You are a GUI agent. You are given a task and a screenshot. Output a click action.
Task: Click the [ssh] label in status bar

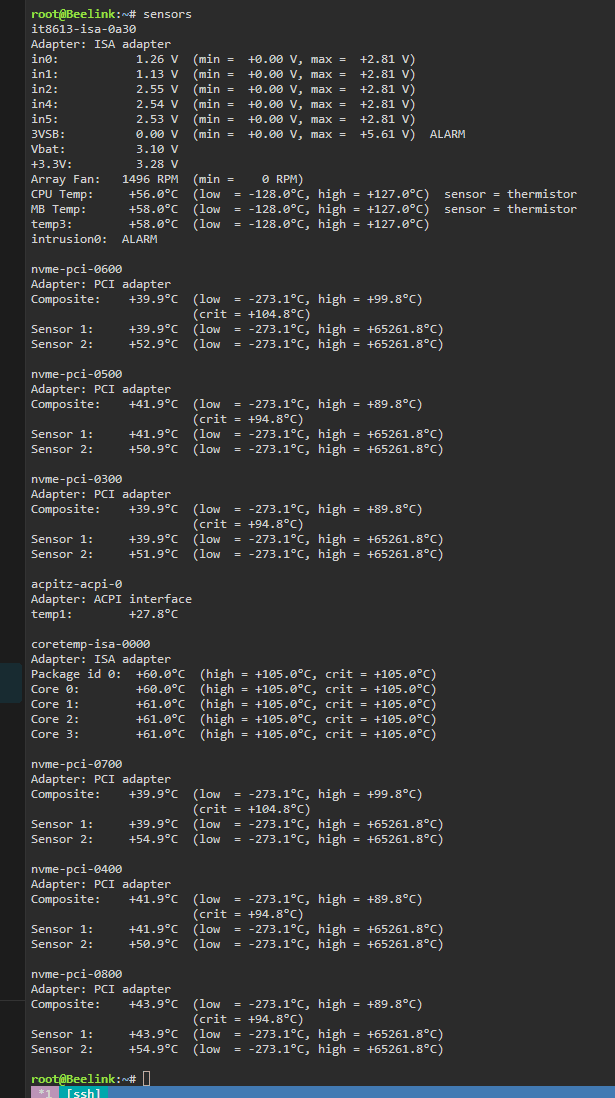[x=84, y=1092]
